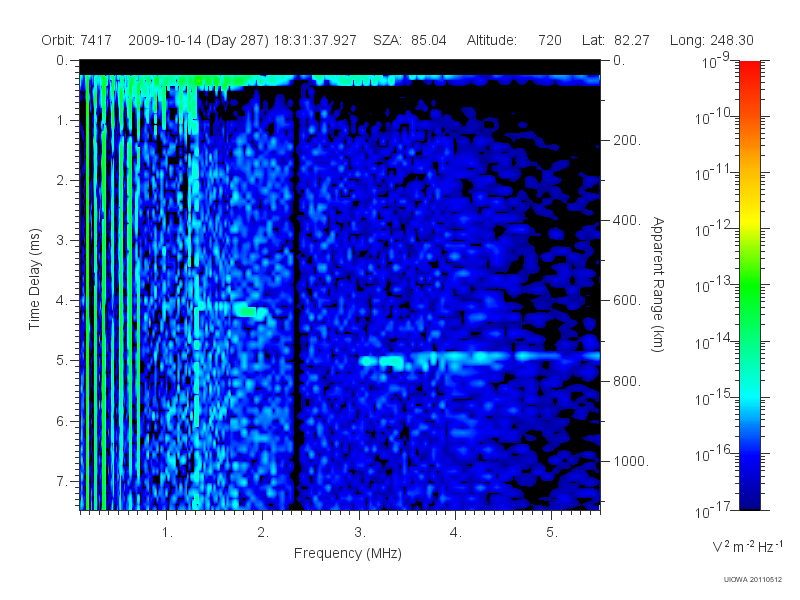The image size is (800, 600).
Task: Click the 1000. apparent range tick label
Action: pyautogui.click(x=631, y=461)
